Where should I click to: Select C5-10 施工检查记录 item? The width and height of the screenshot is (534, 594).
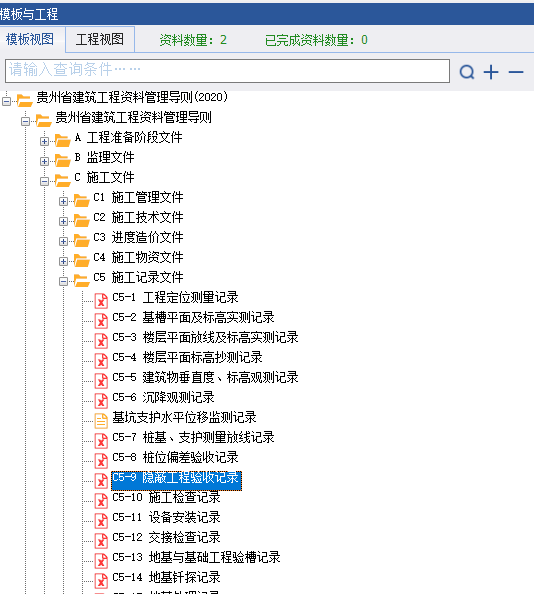coord(166,497)
